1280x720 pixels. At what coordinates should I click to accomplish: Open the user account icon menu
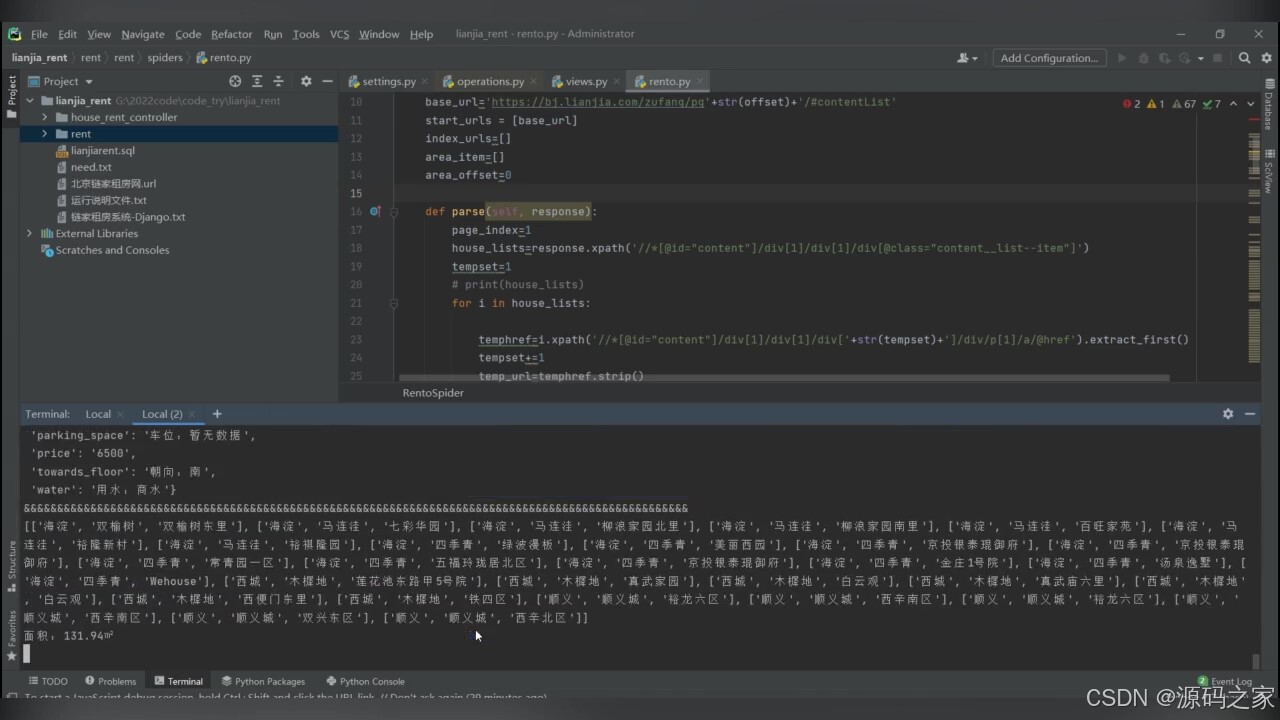click(967, 58)
